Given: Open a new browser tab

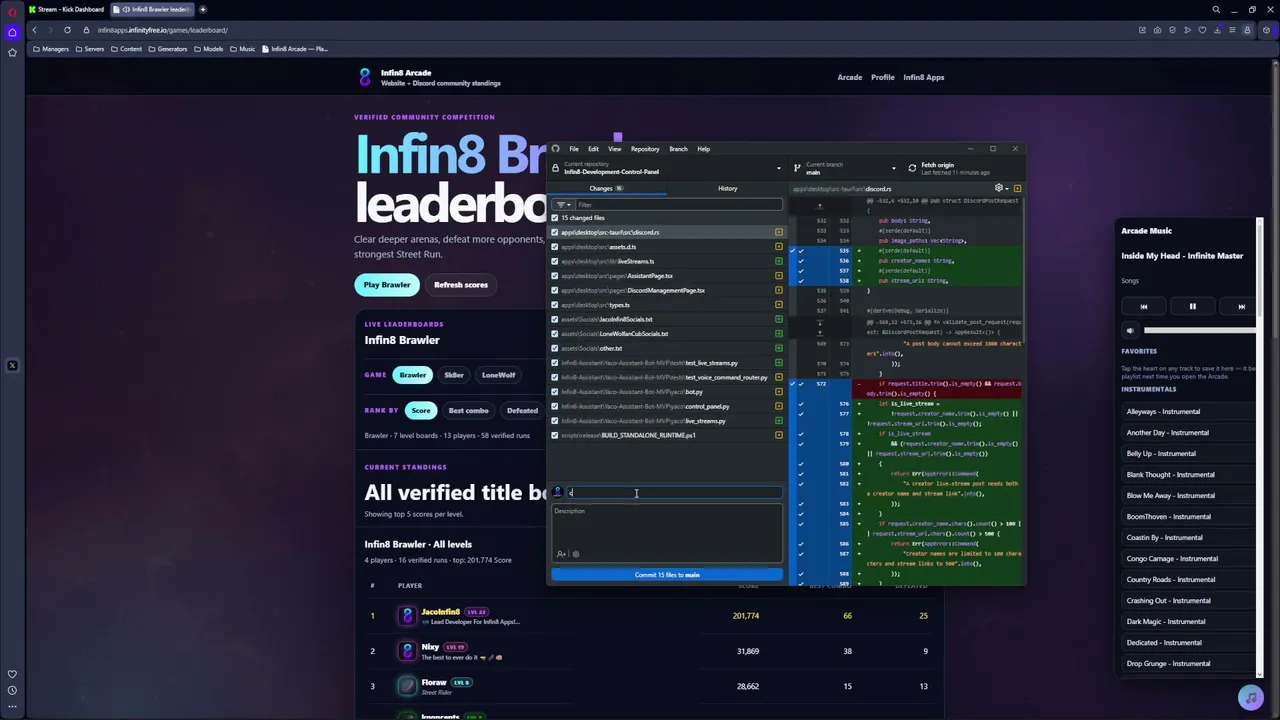Looking at the screenshot, I should tap(203, 9).
